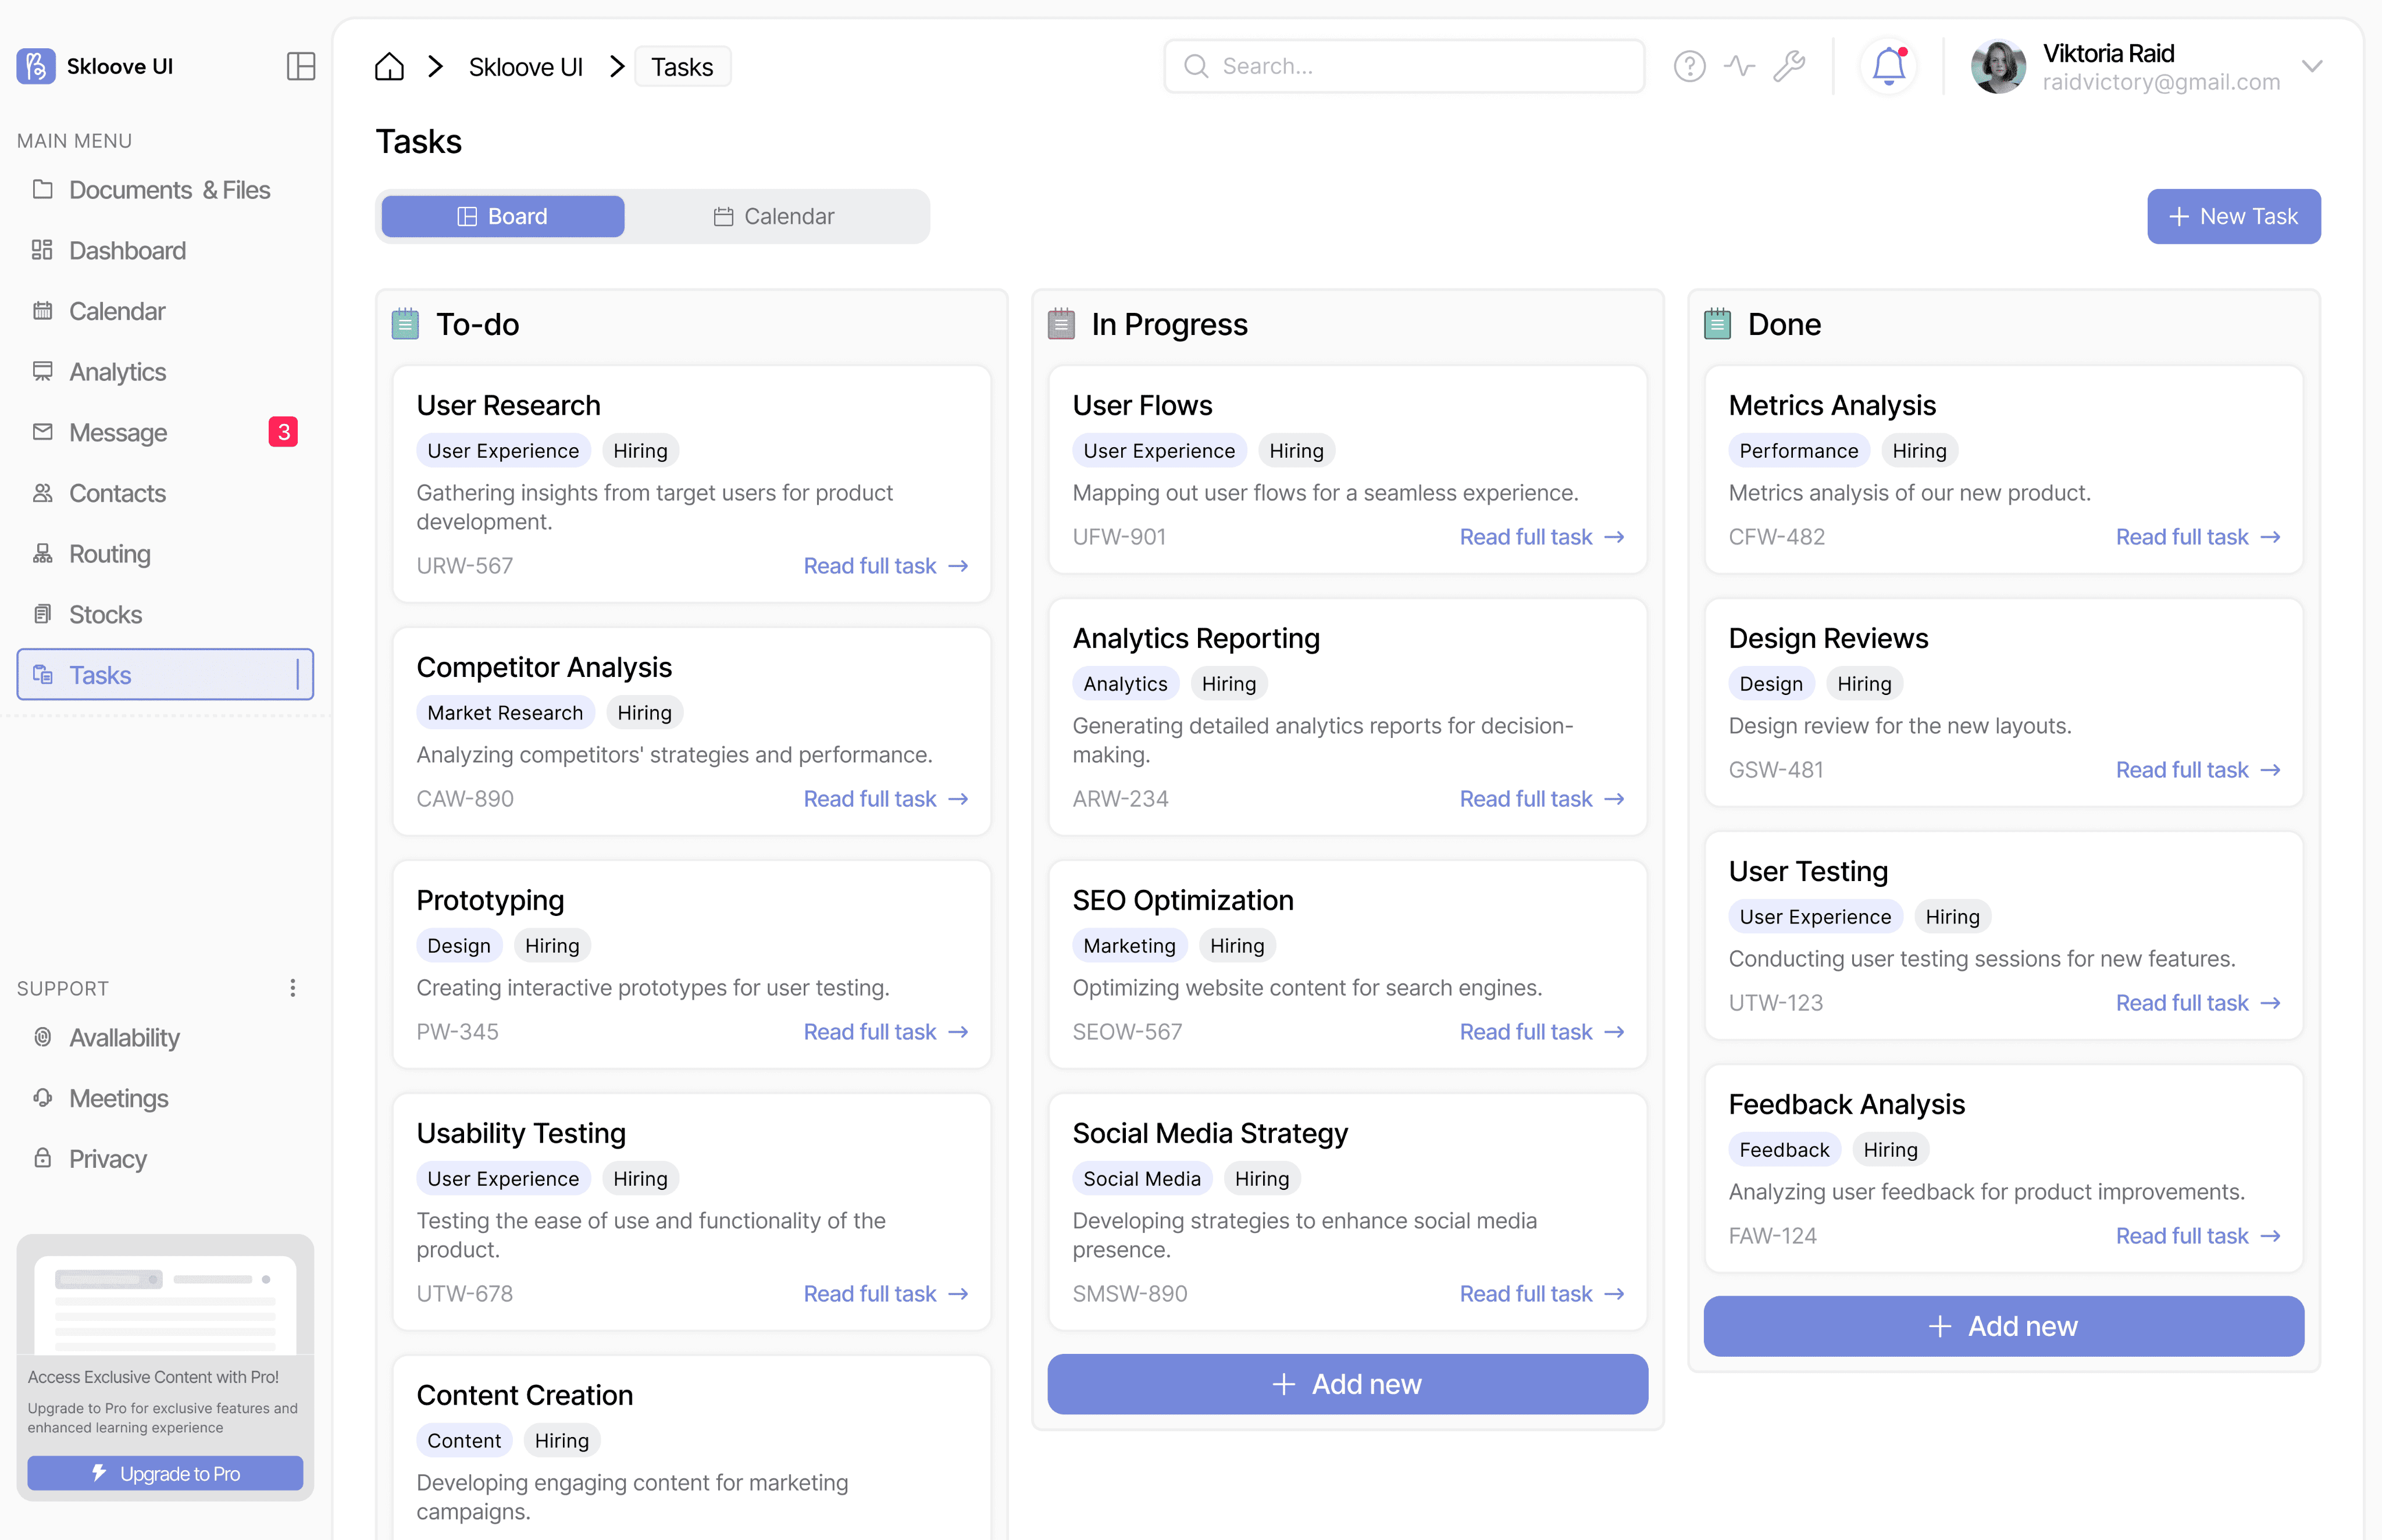Image resolution: width=2382 pixels, height=1540 pixels.
Task: Read full task for Social Media Strategy
Action: [x=1542, y=1294]
